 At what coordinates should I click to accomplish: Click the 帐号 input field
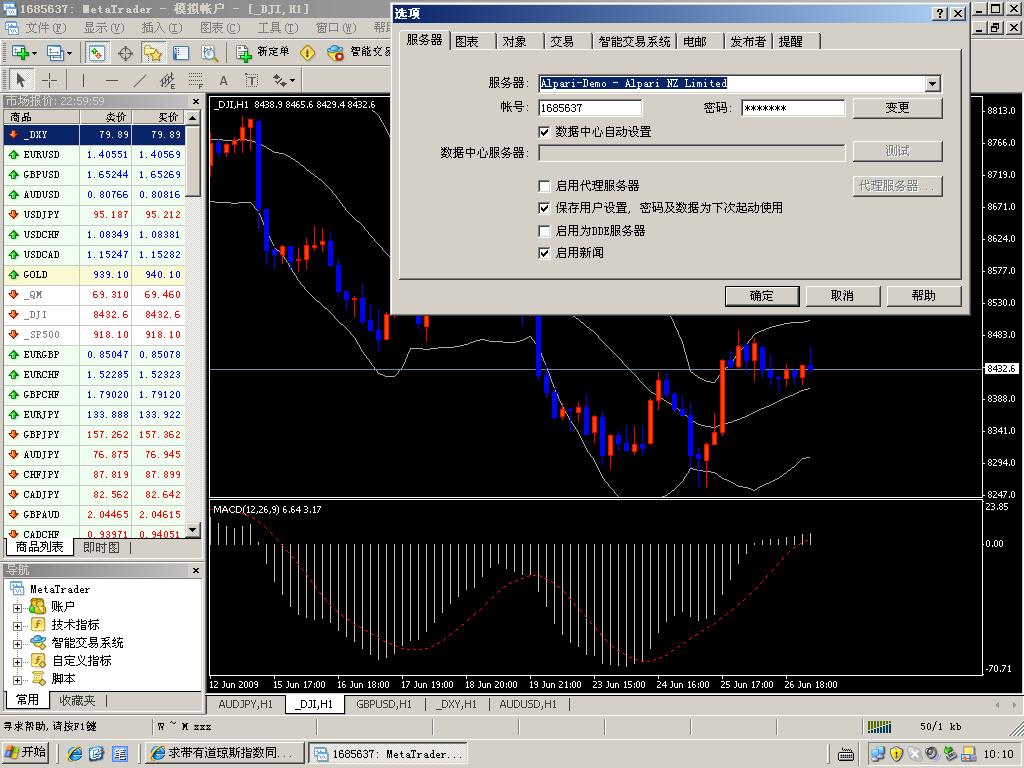[590, 108]
